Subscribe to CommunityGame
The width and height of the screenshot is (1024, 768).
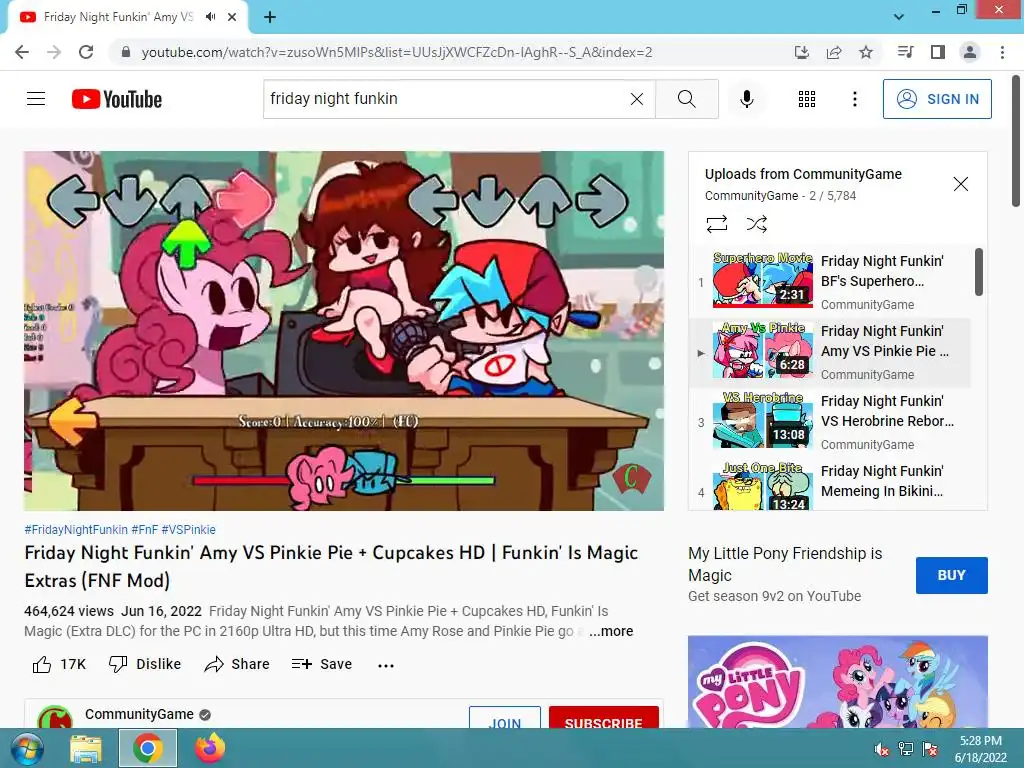(603, 718)
